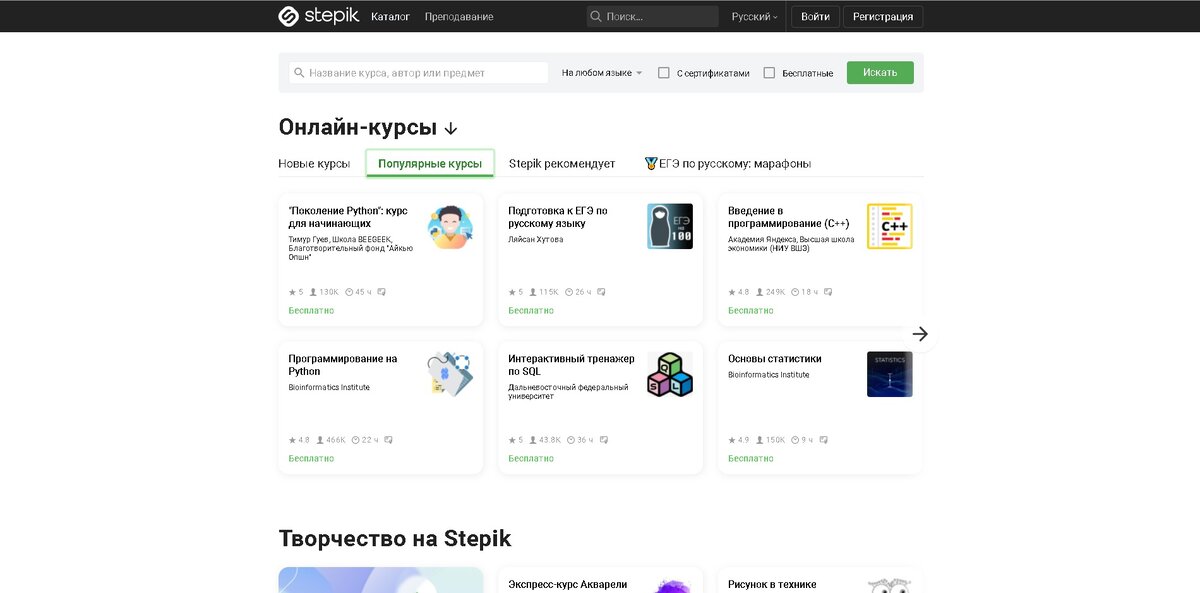This screenshot has width=1200, height=593.
Task: Click 'Лайсан Хутова' author name
Action: click(536, 240)
